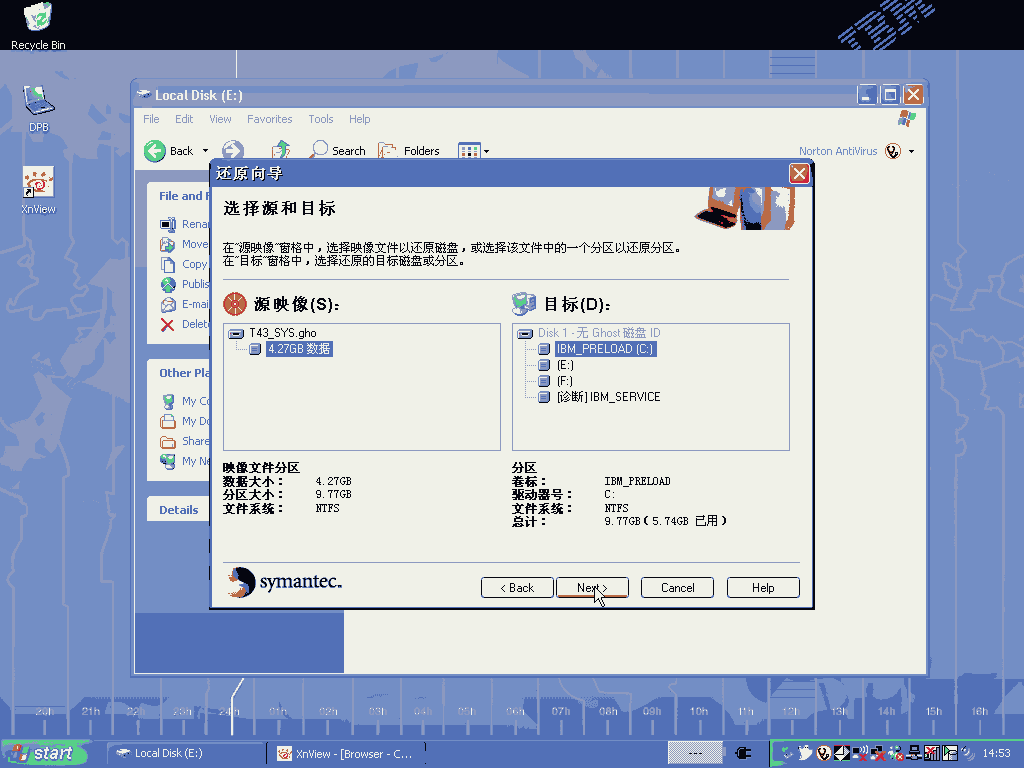Viewport: 1024px width, 768px height.
Task: Expand the Norton AntiVirus dropdown arrow
Action: pos(911,152)
